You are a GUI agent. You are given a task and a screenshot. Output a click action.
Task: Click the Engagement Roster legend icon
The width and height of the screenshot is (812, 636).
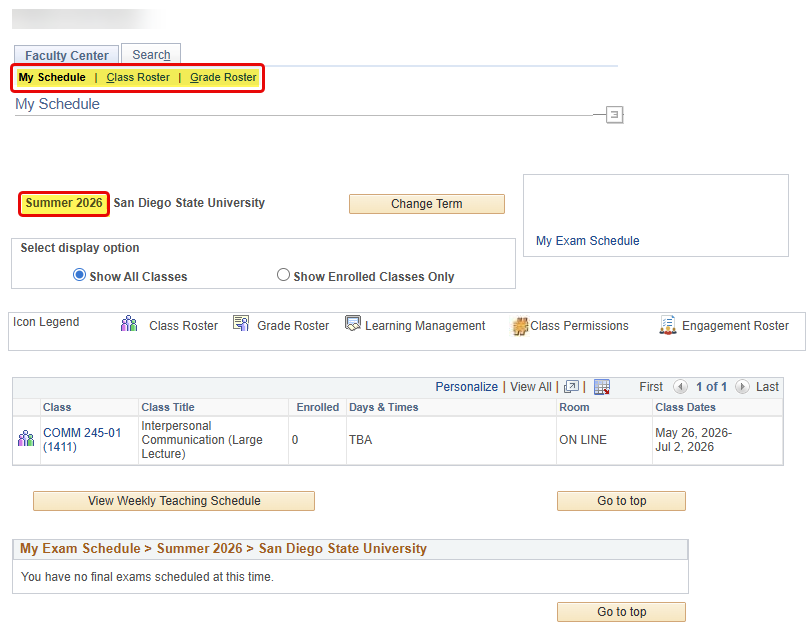coord(668,325)
